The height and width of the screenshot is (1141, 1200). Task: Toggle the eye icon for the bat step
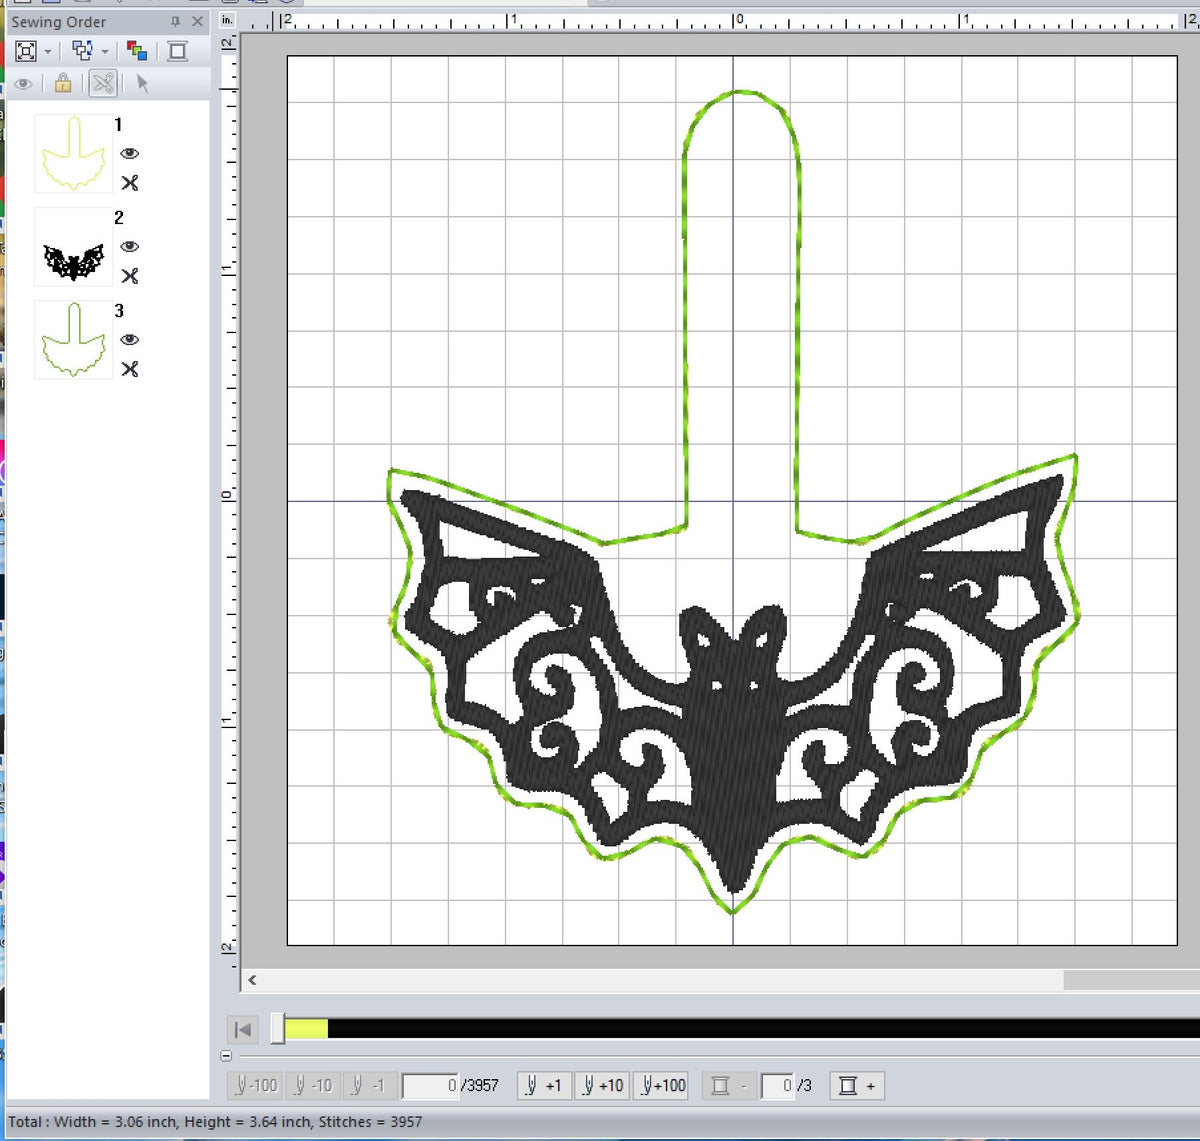coord(130,247)
